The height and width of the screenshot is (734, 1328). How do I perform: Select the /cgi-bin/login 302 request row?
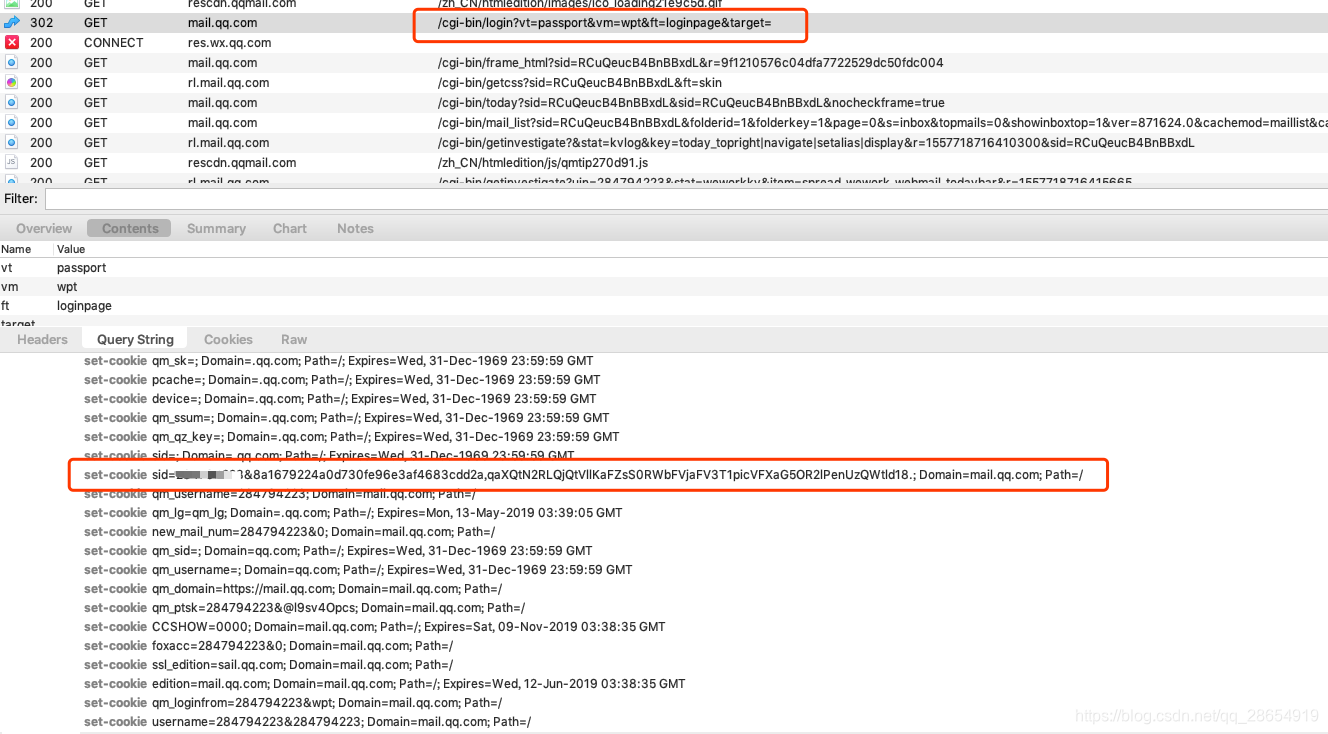click(x=664, y=22)
